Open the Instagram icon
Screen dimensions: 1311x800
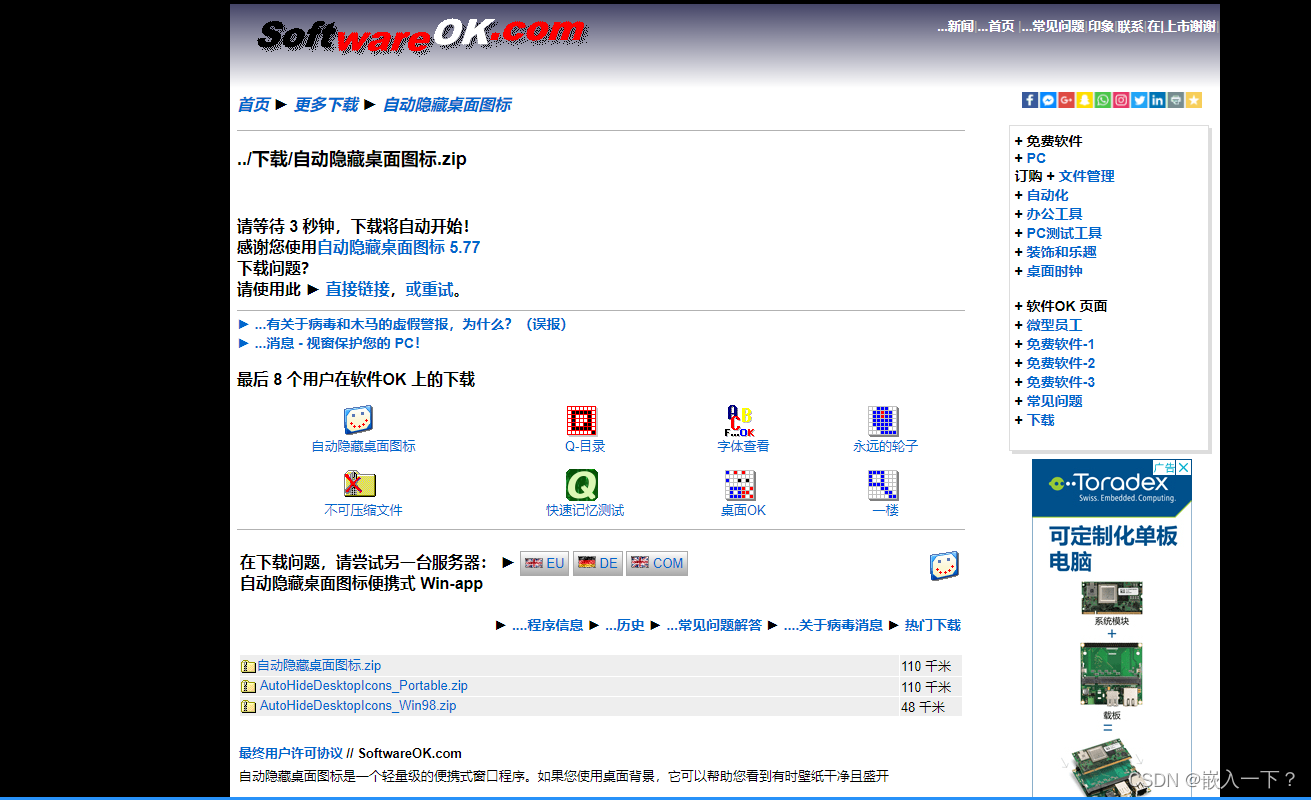pos(1121,100)
